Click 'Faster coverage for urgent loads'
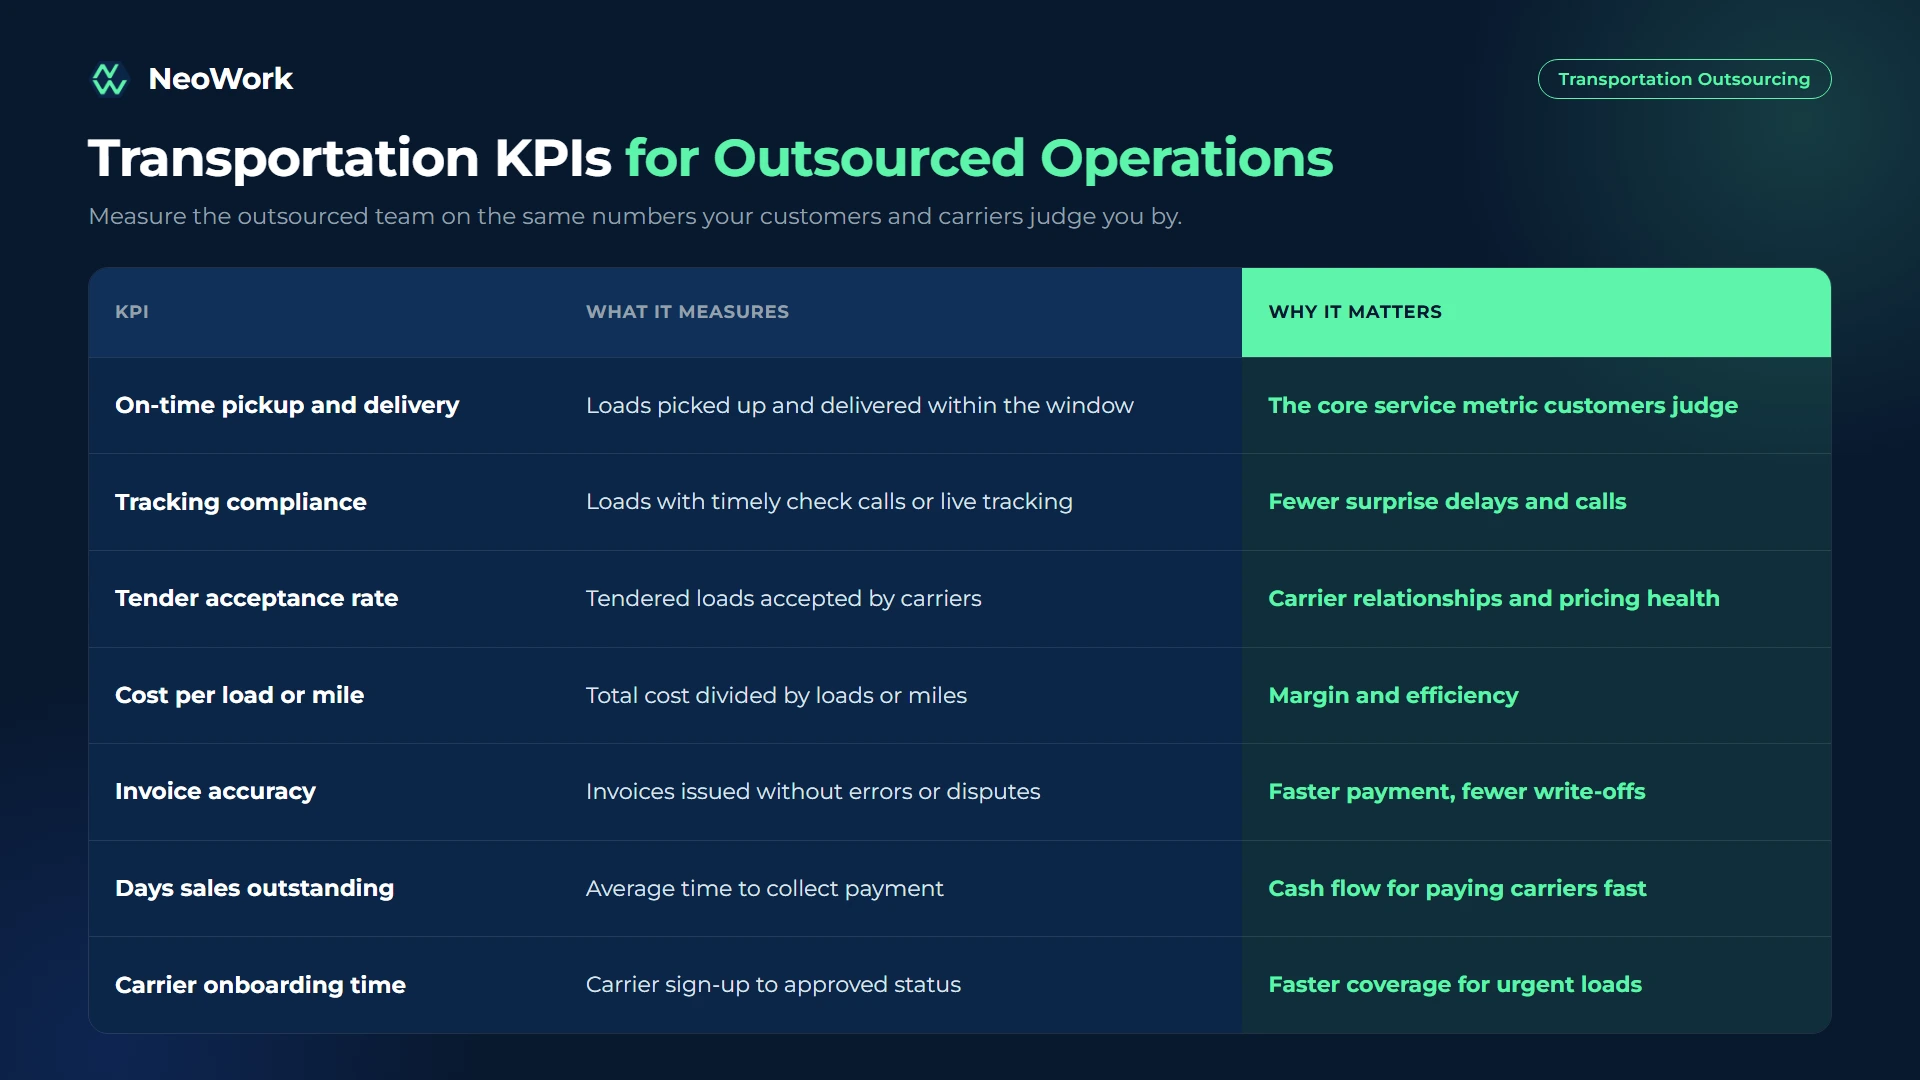The width and height of the screenshot is (1920, 1080). 1455,985
